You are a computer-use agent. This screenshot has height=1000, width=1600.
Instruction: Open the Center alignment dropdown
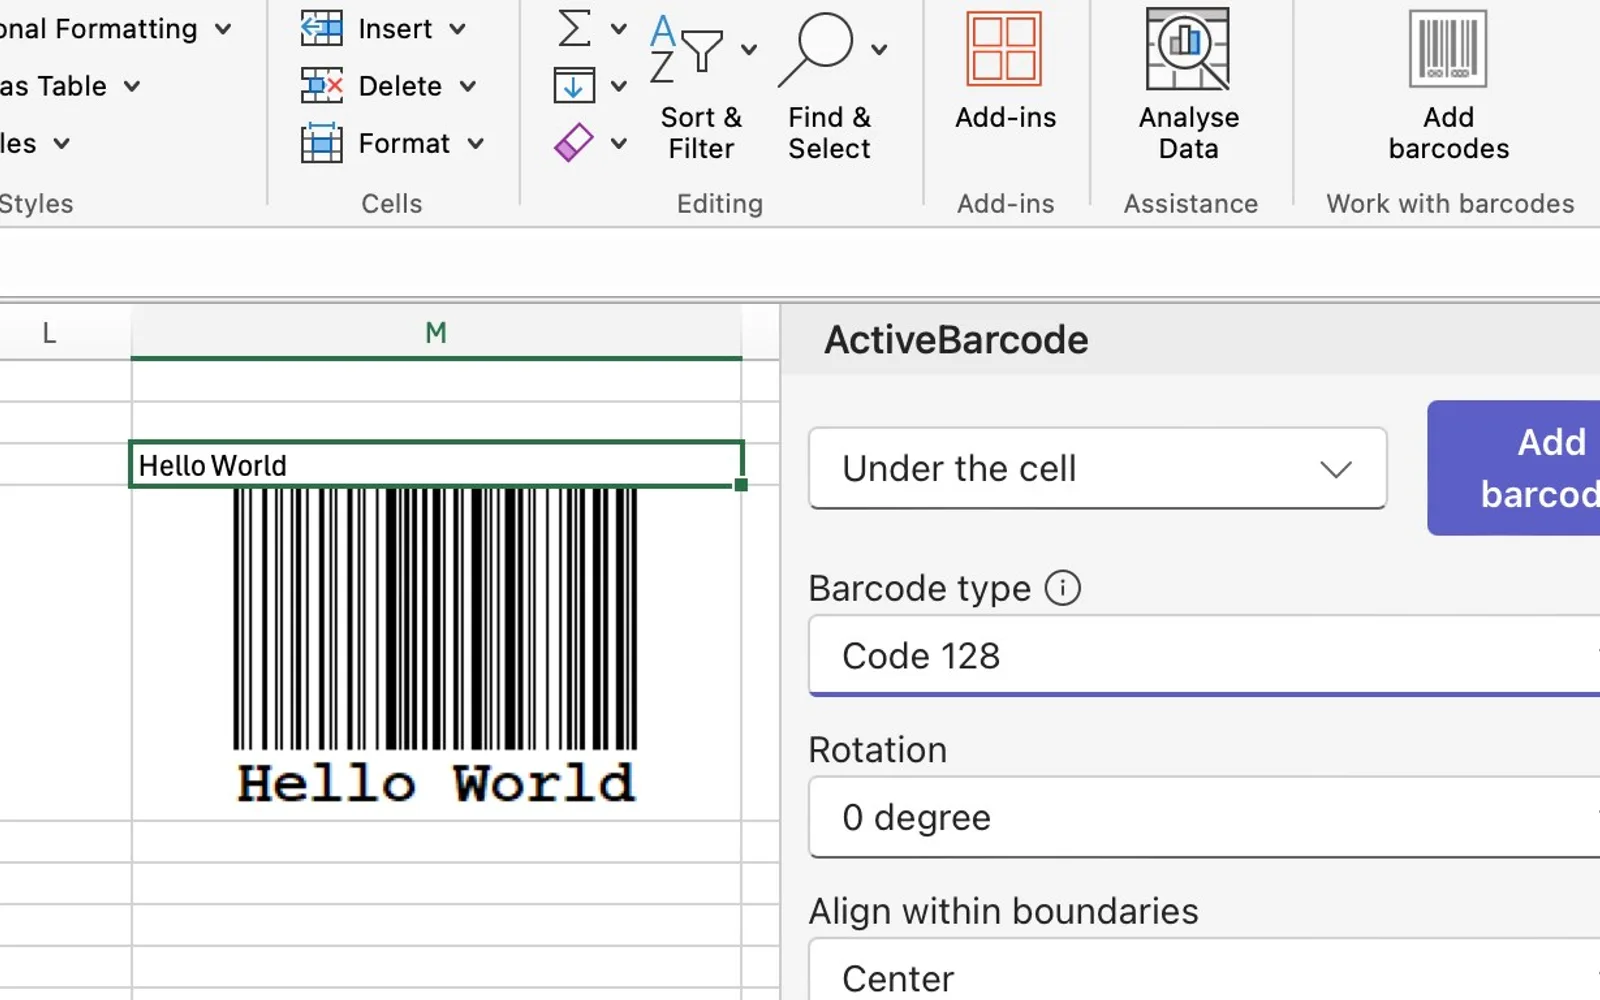click(x=1204, y=970)
